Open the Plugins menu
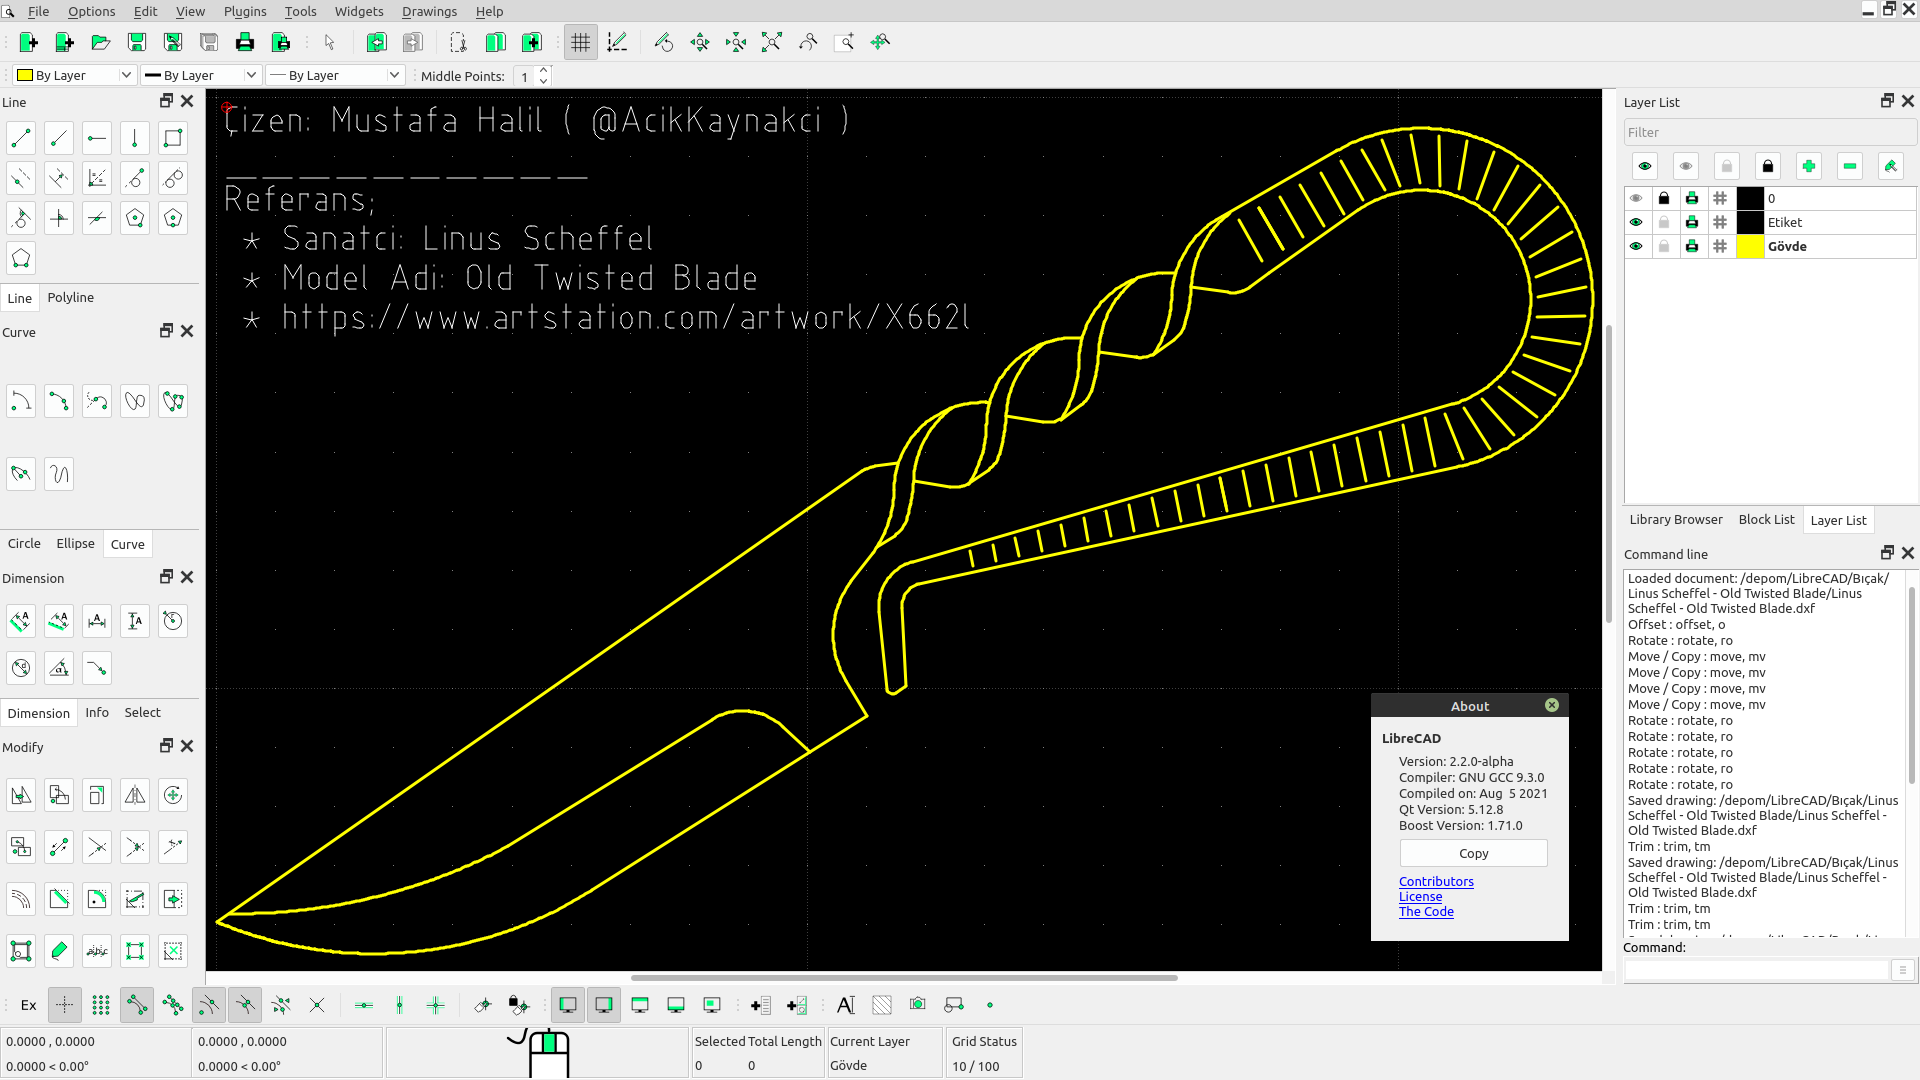Viewport: 1920px width, 1080px height. (245, 11)
